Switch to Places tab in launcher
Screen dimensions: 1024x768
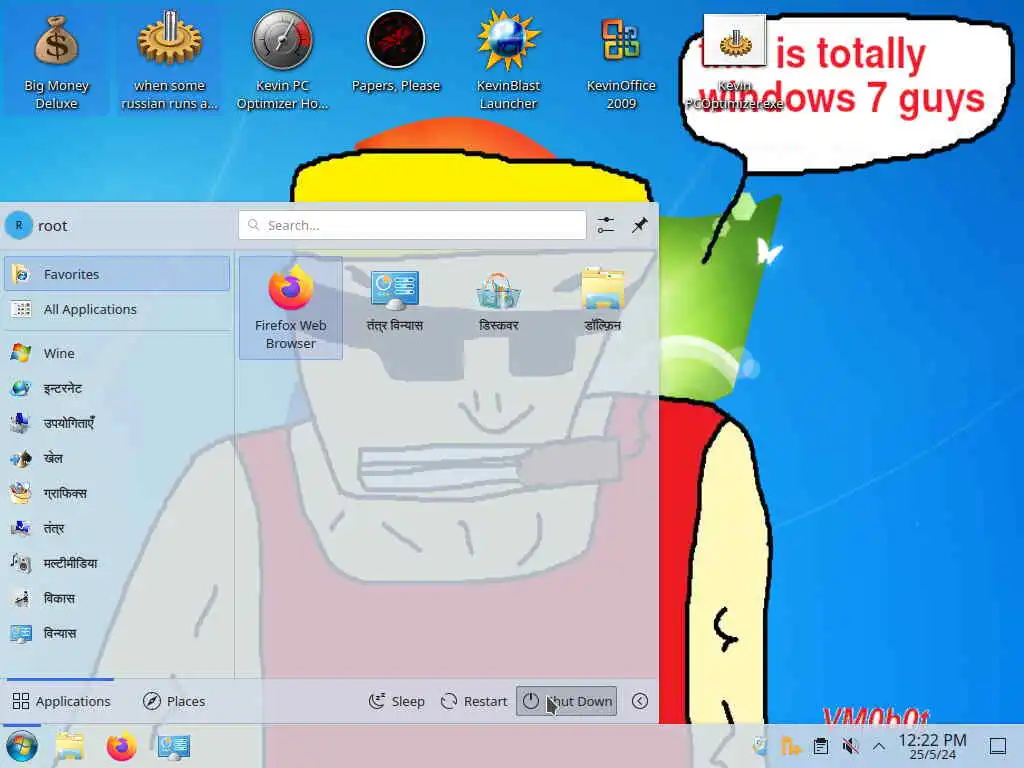click(174, 701)
